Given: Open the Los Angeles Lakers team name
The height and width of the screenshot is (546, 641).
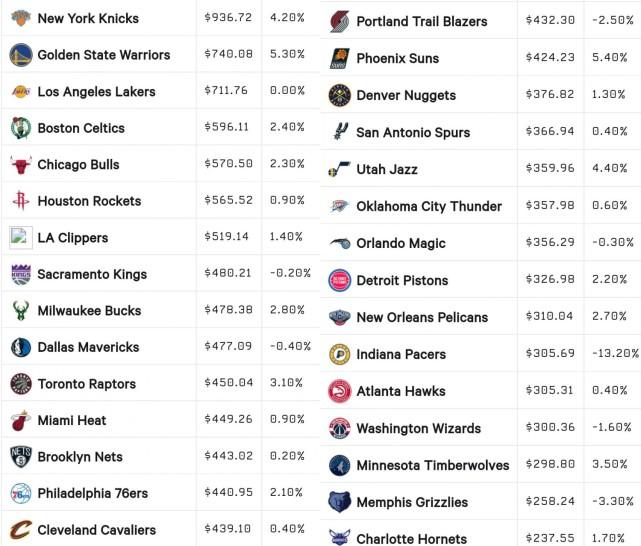Looking at the screenshot, I should click(x=96, y=92).
